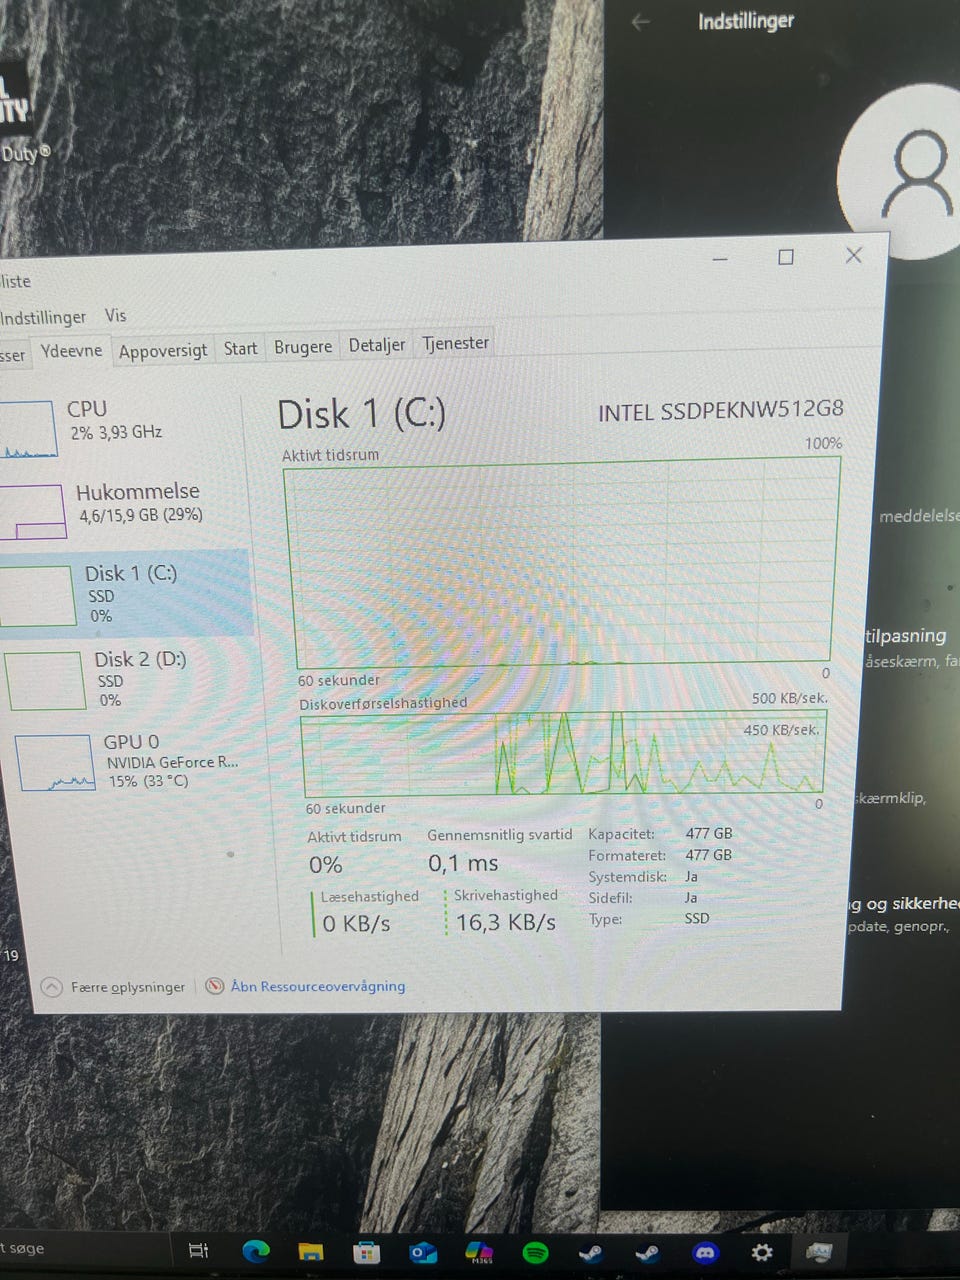Maximize the Task Manager window
The image size is (960, 1280).
(786, 257)
